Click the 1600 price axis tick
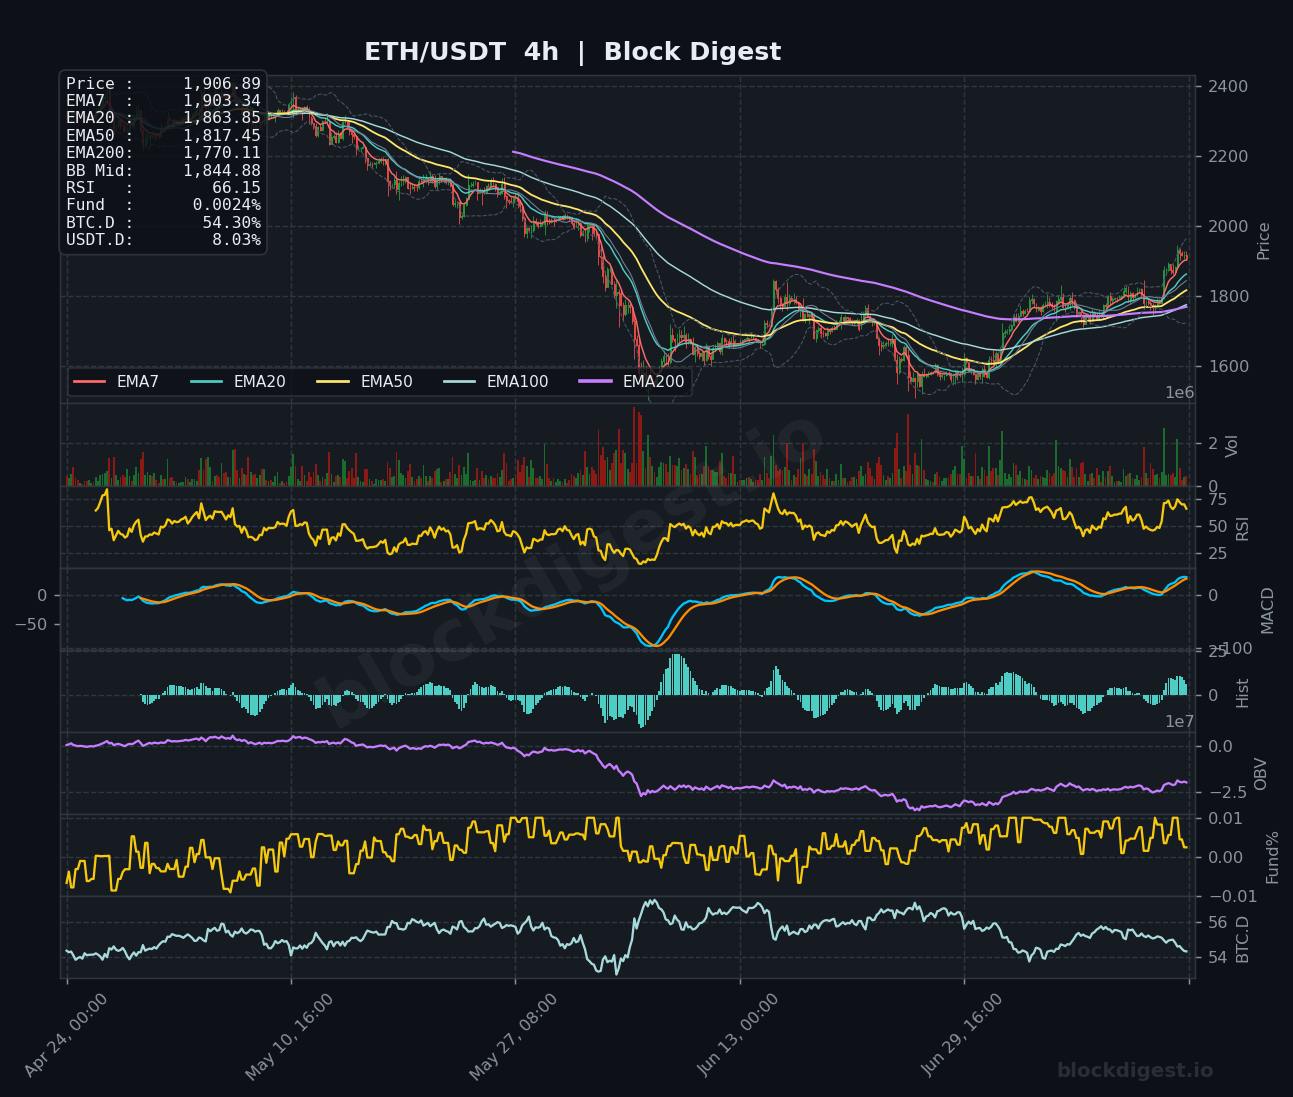The width and height of the screenshot is (1293, 1097). pos(1228,367)
